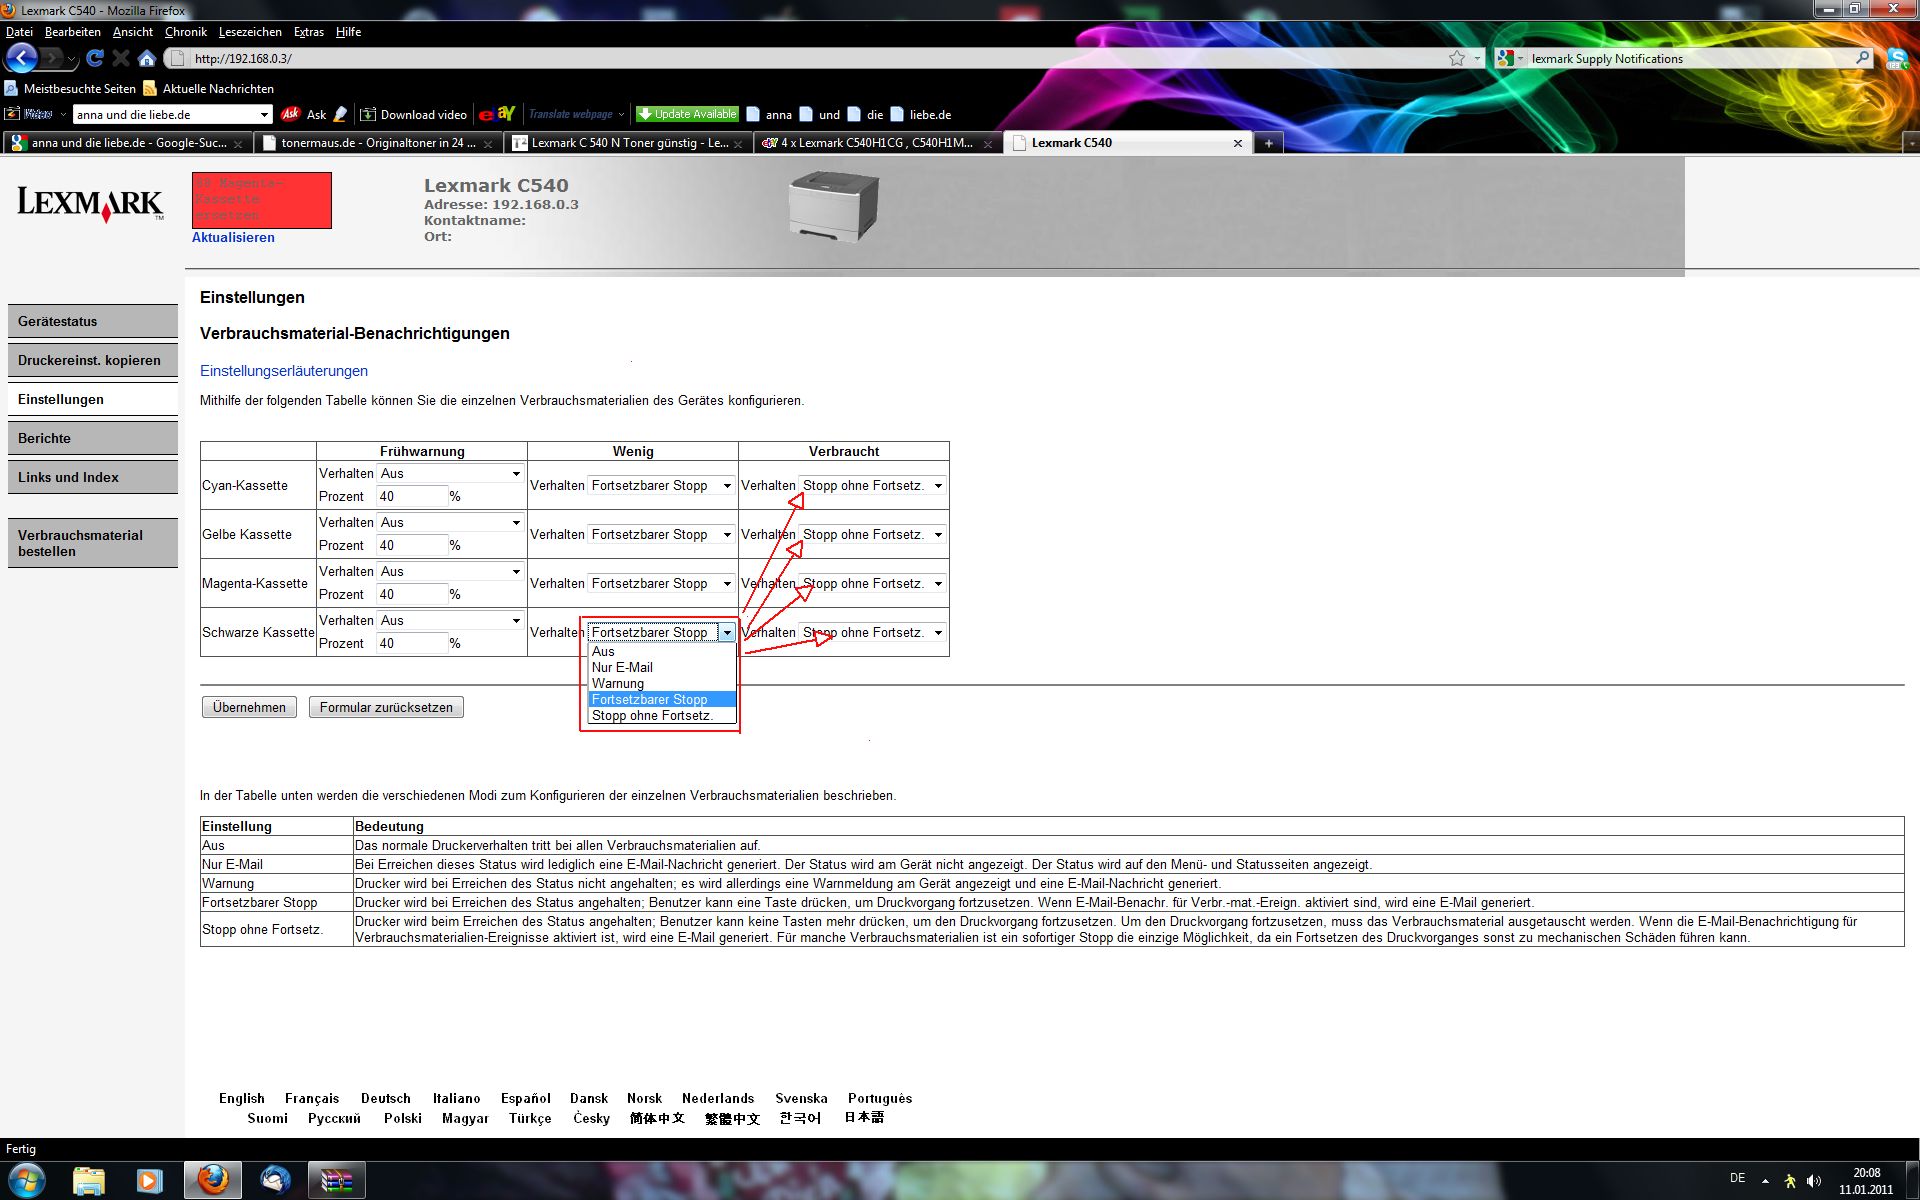This screenshot has height=1200, width=1920.
Task: Click the 'liebe.de' highlight button in toolbar
Action: (x=921, y=114)
